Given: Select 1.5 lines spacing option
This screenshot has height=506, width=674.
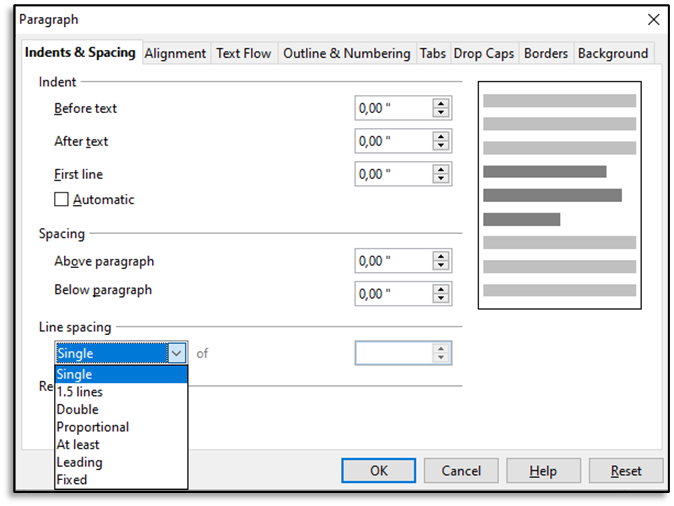Looking at the screenshot, I should click(x=80, y=392).
